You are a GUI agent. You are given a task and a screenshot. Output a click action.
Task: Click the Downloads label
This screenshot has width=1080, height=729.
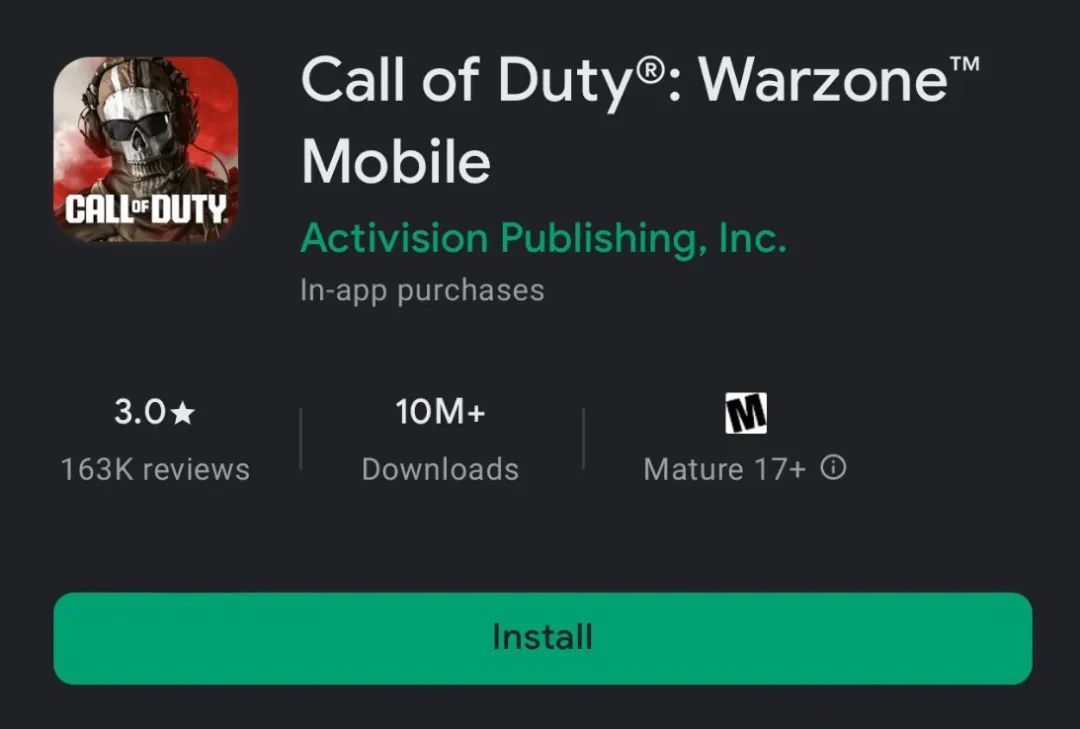pyautogui.click(x=440, y=469)
